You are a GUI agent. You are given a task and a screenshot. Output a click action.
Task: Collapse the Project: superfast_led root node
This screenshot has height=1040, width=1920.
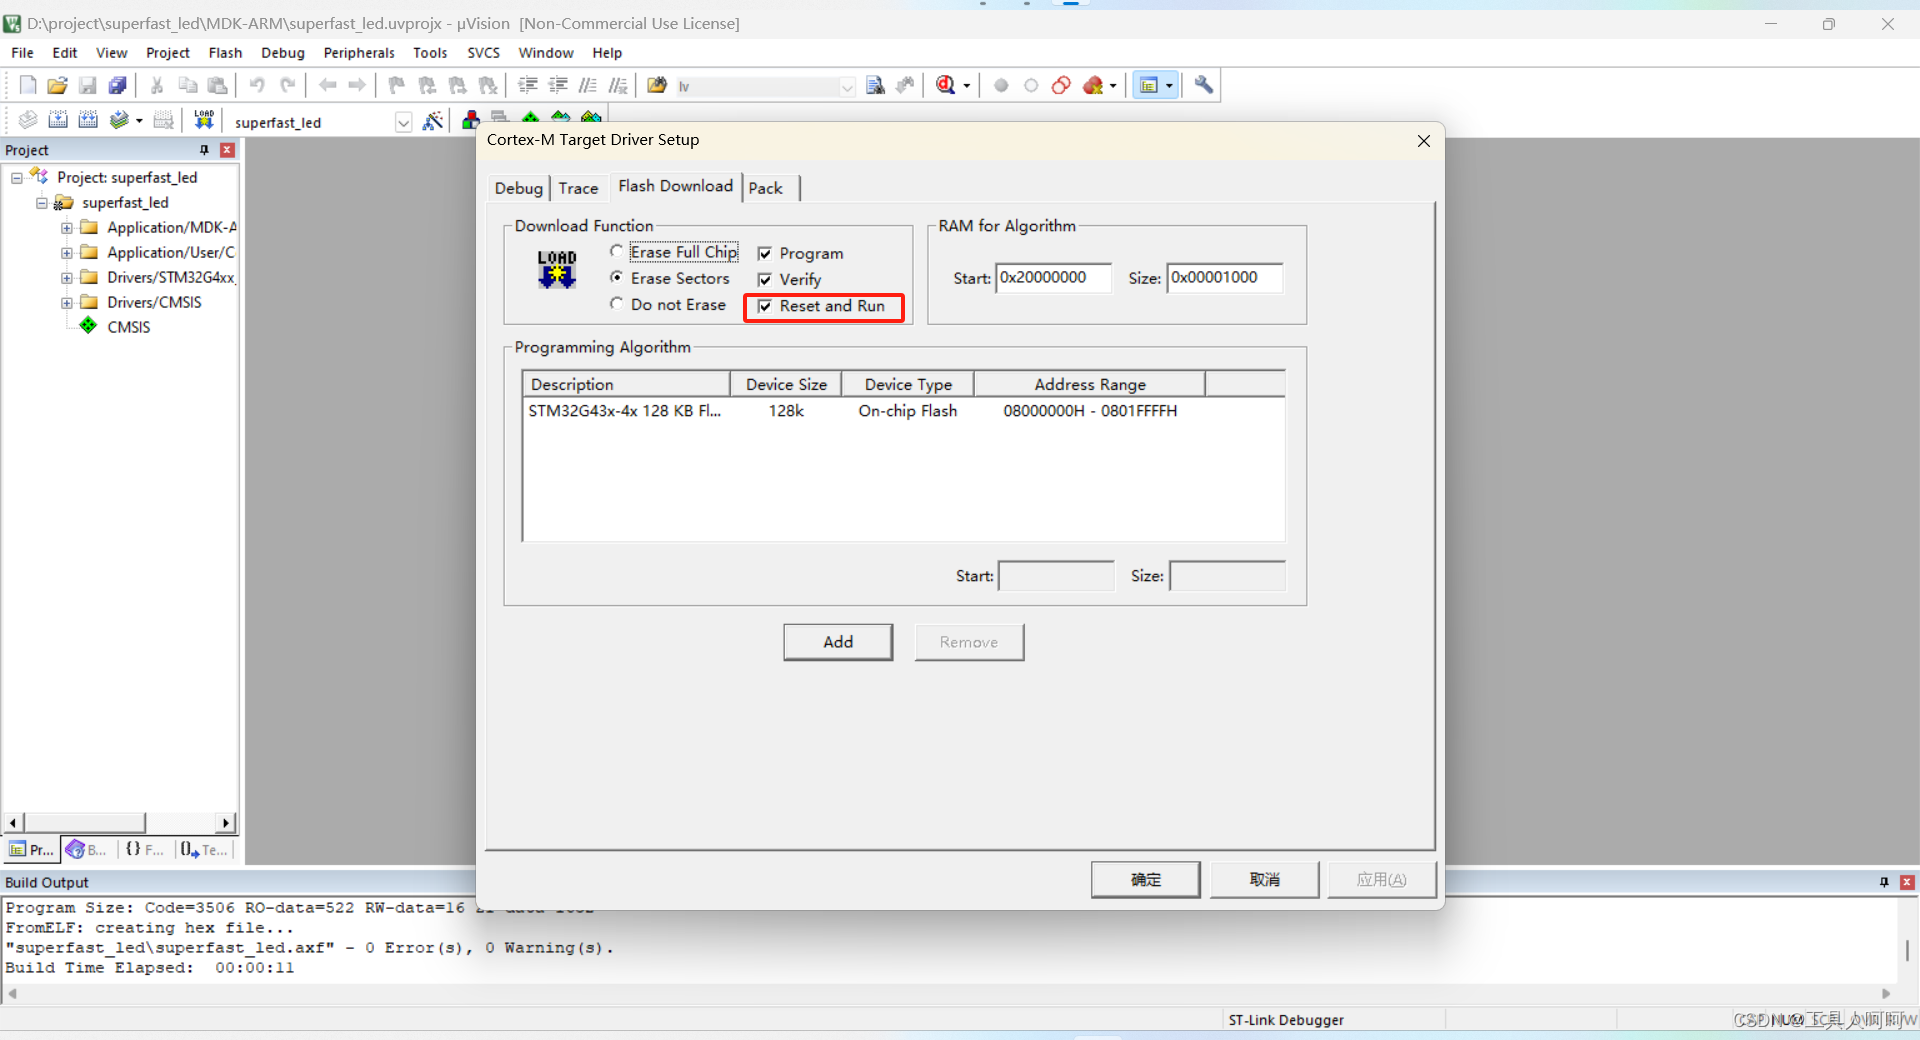tap(17, 178)
